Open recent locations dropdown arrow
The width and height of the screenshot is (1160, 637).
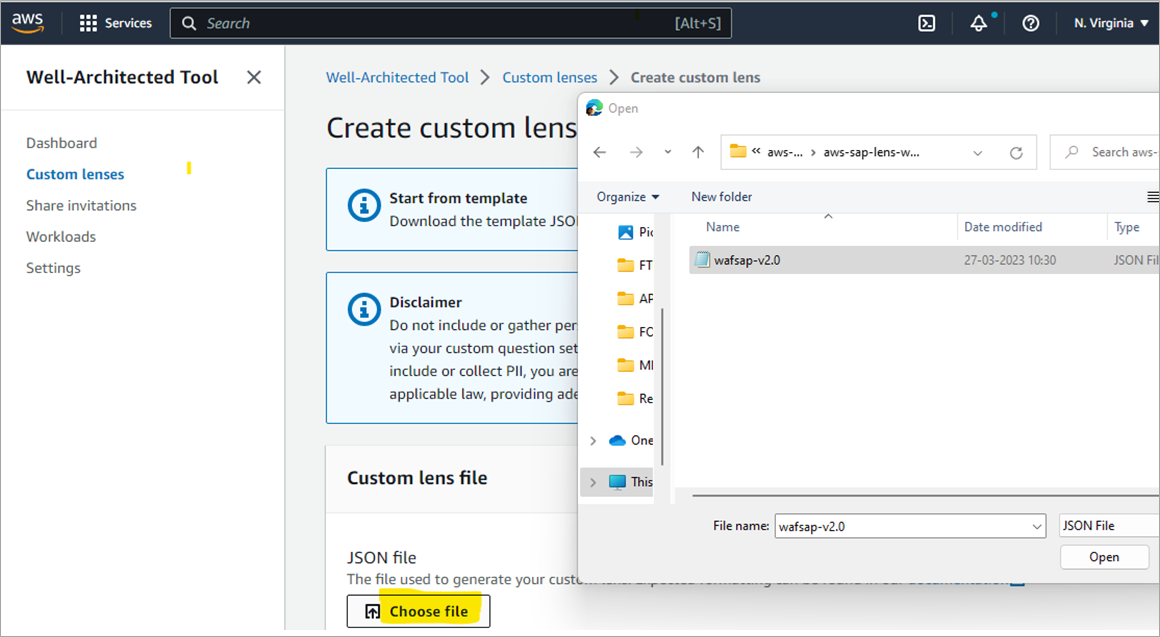point(667,152)
